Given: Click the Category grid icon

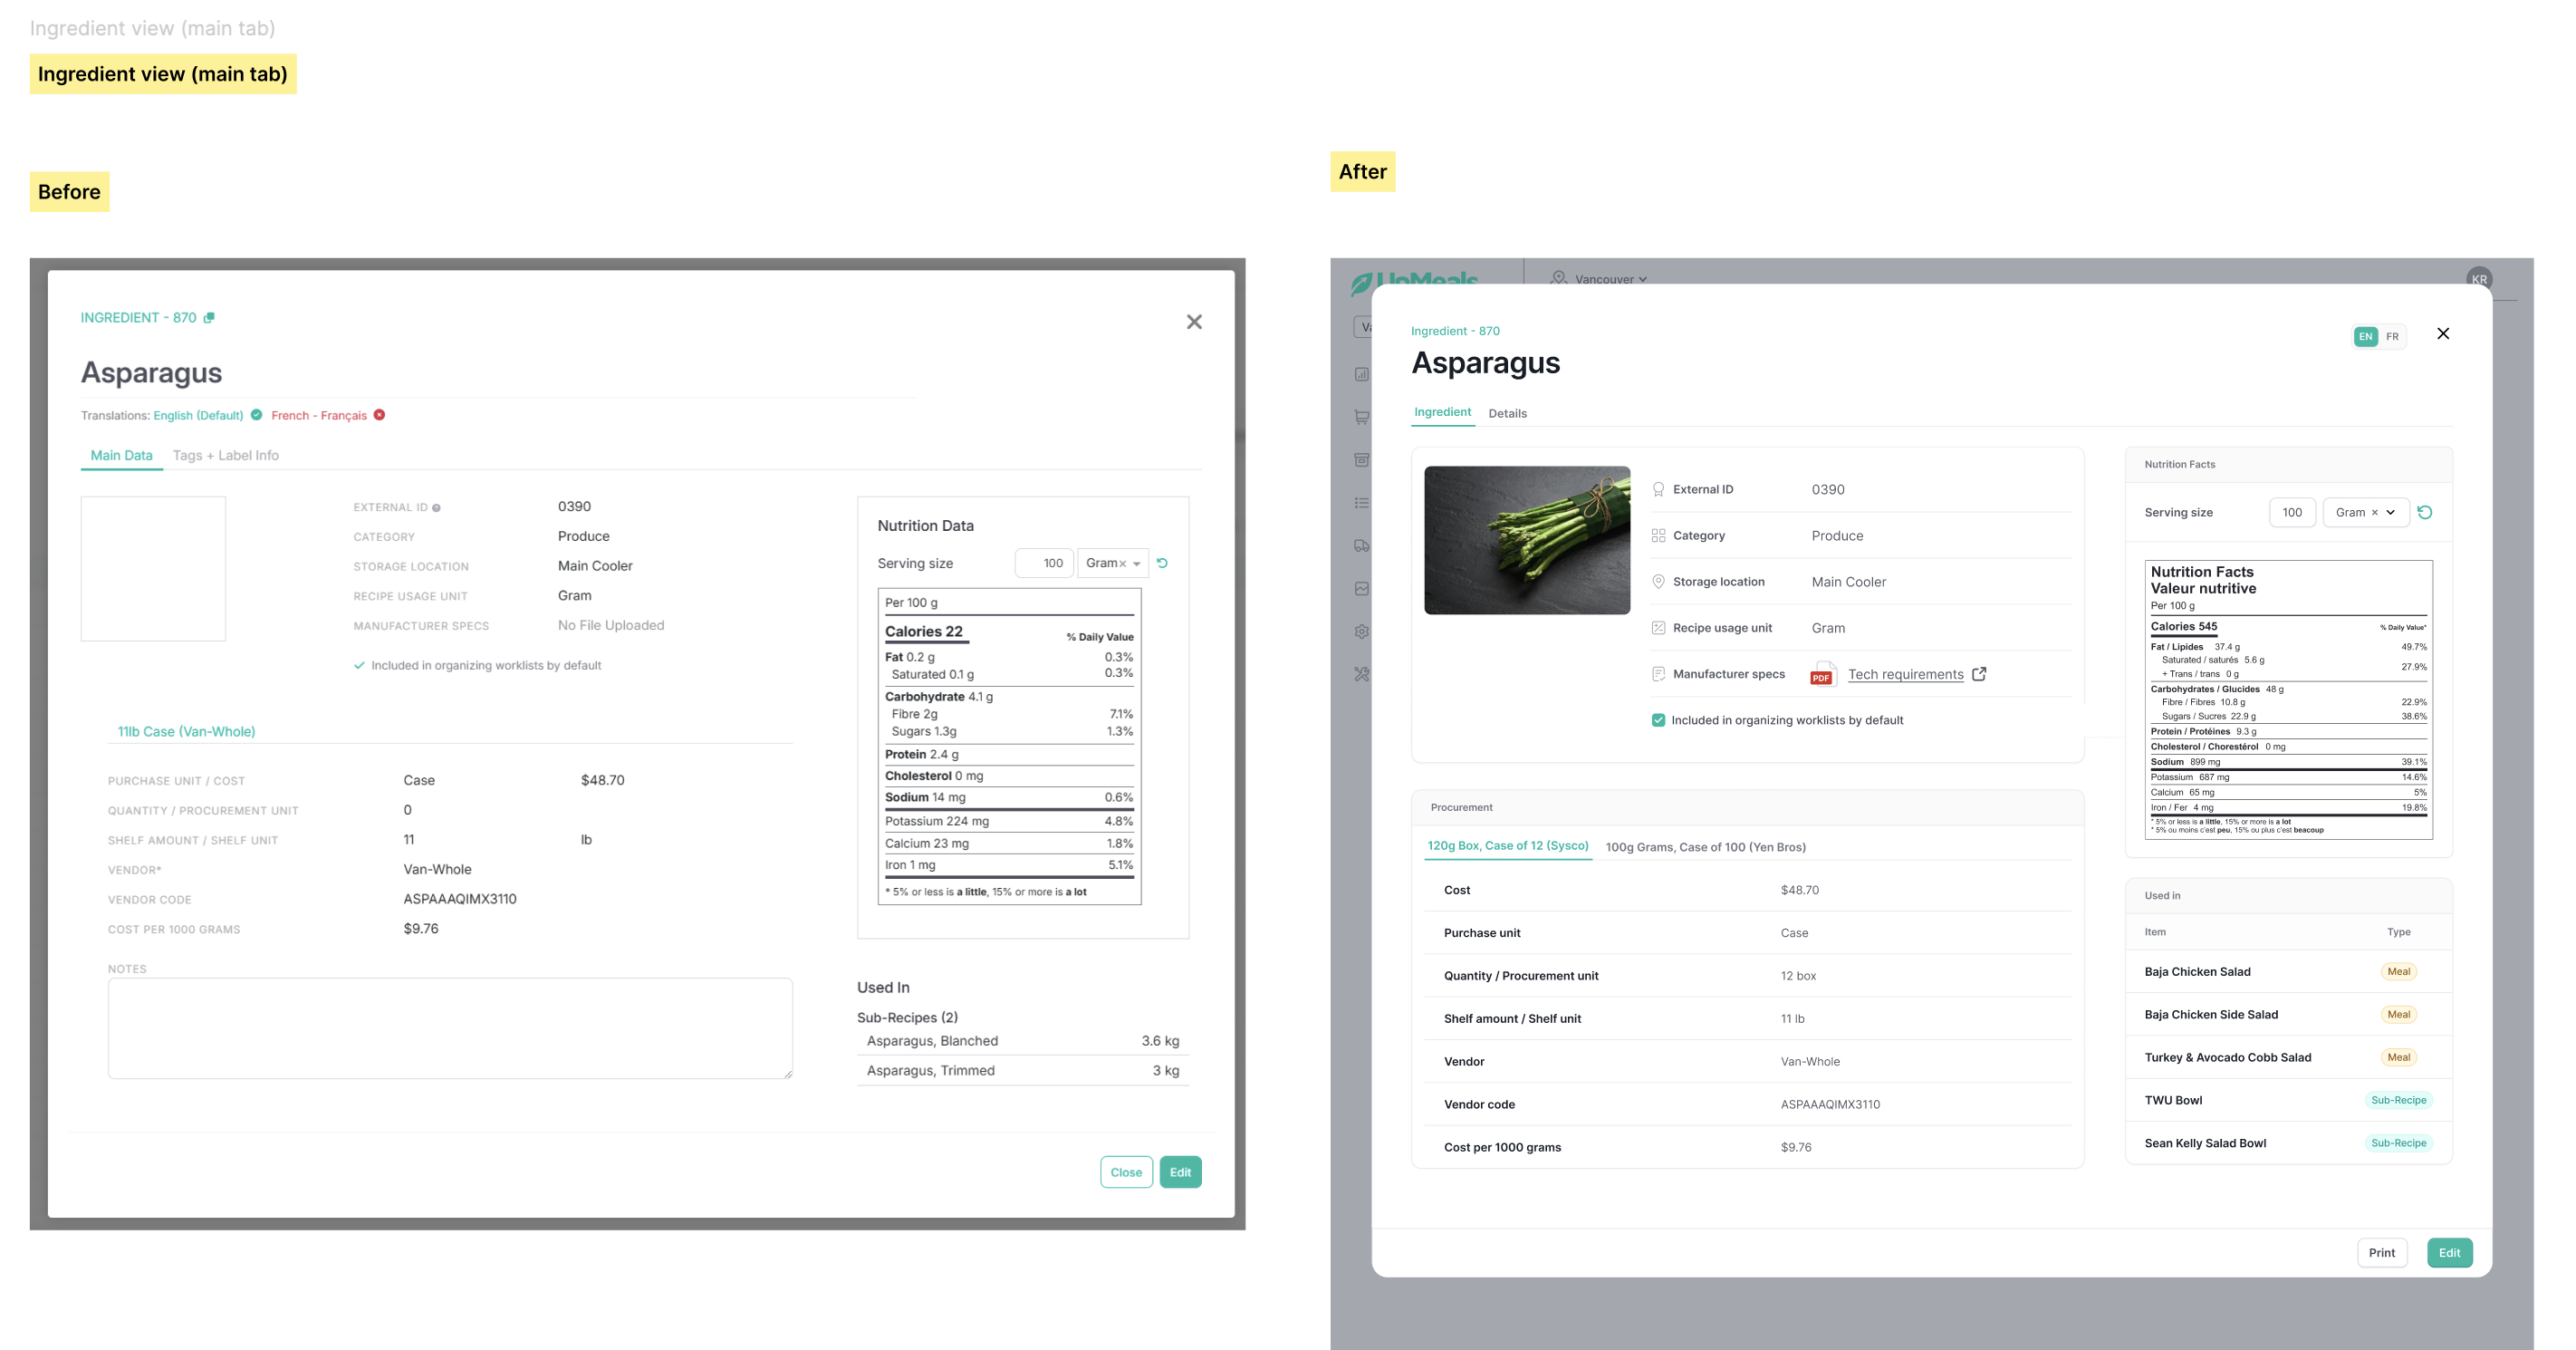Looking at the screenshot, I should click(x=1658, y=536).
